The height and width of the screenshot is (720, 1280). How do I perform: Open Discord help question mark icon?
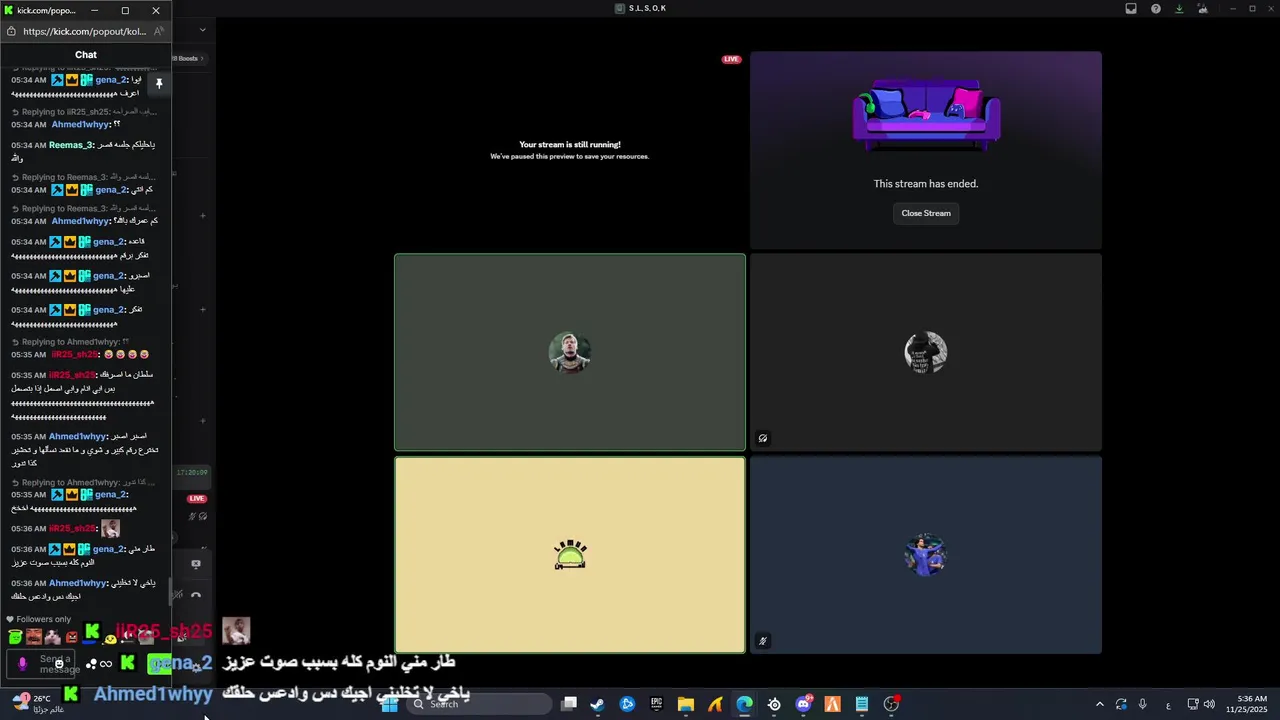pos(1156,9)
